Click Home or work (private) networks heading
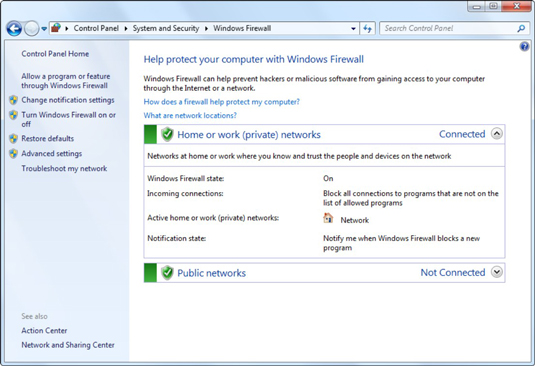535x366 pixels. pos(249,135)
